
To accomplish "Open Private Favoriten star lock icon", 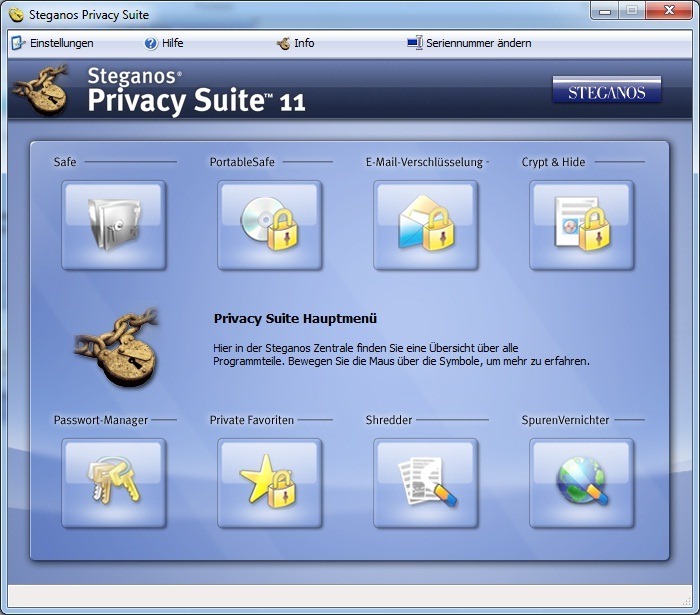I will pyautogui.click(x=270, y=483).
